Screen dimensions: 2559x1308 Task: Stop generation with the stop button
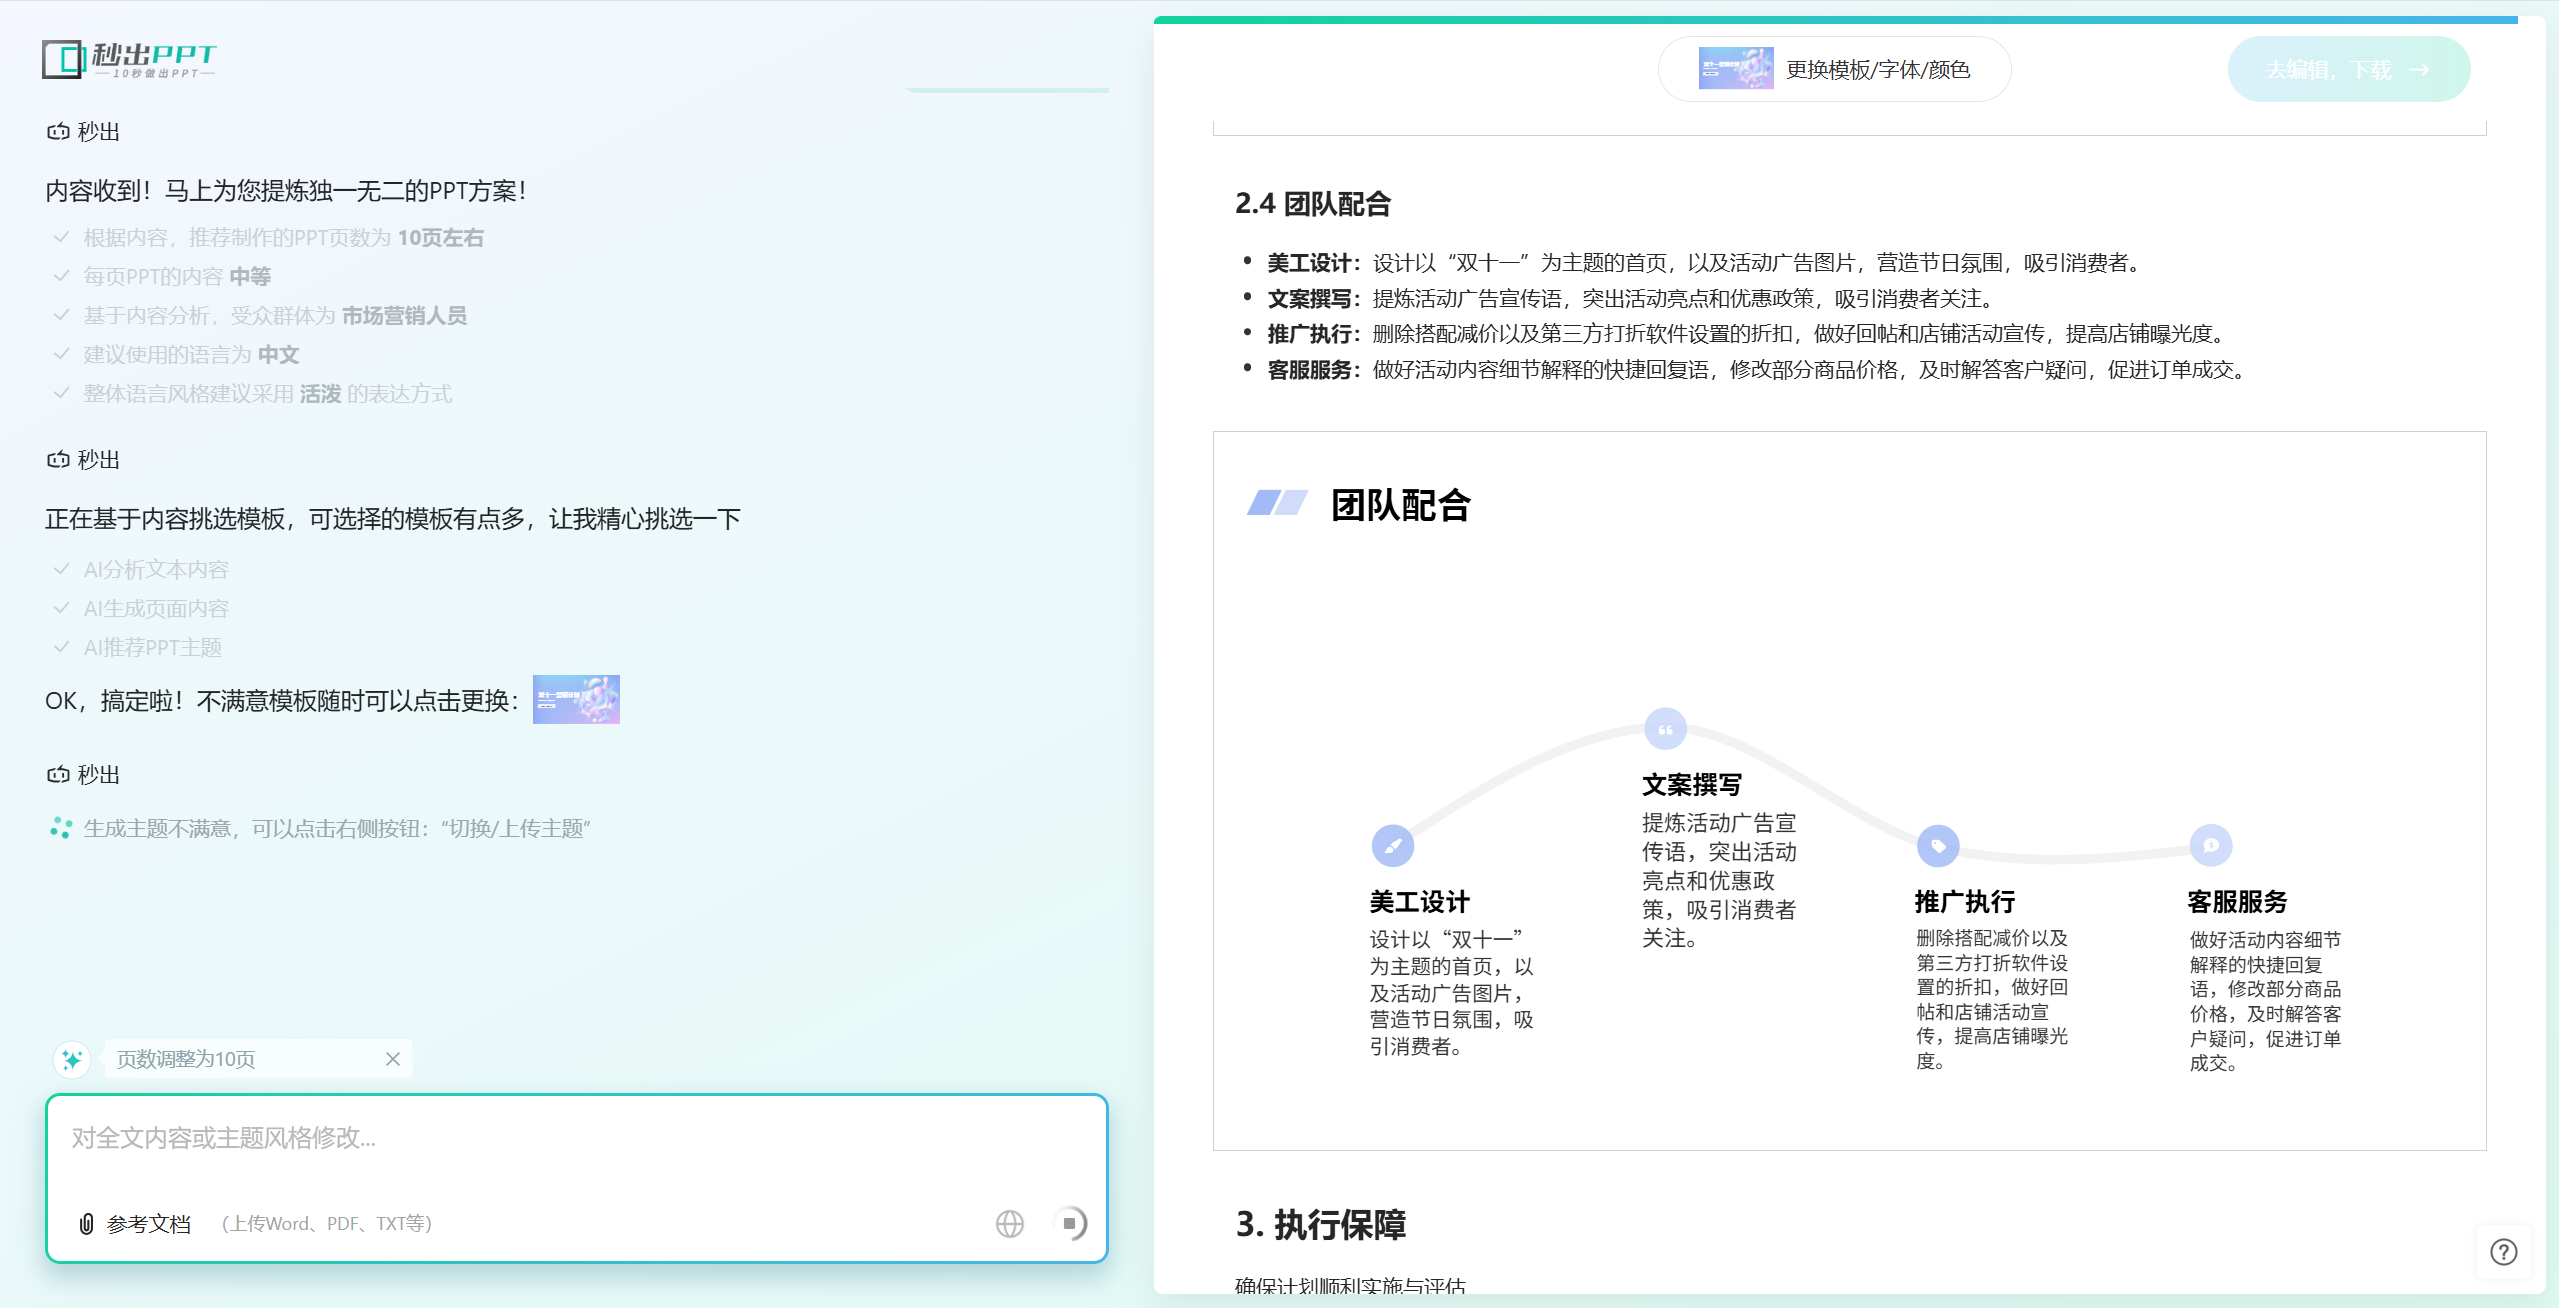coord(1069,1224)
